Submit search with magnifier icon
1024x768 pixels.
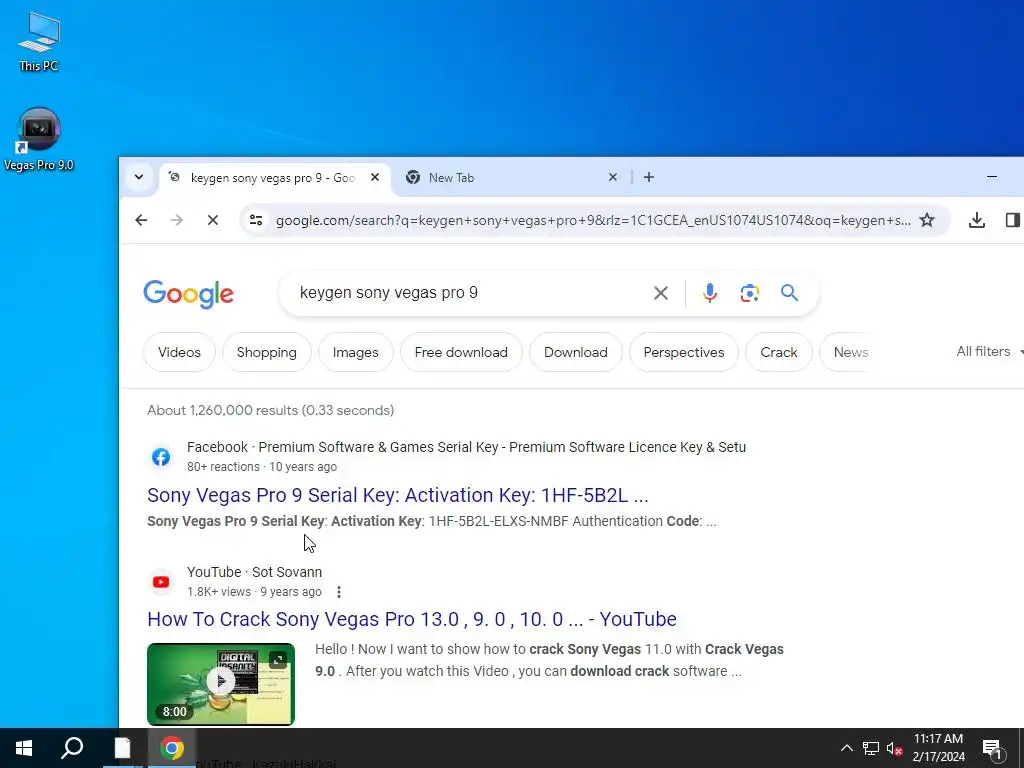pyautogui.click(x=790, y=293)
